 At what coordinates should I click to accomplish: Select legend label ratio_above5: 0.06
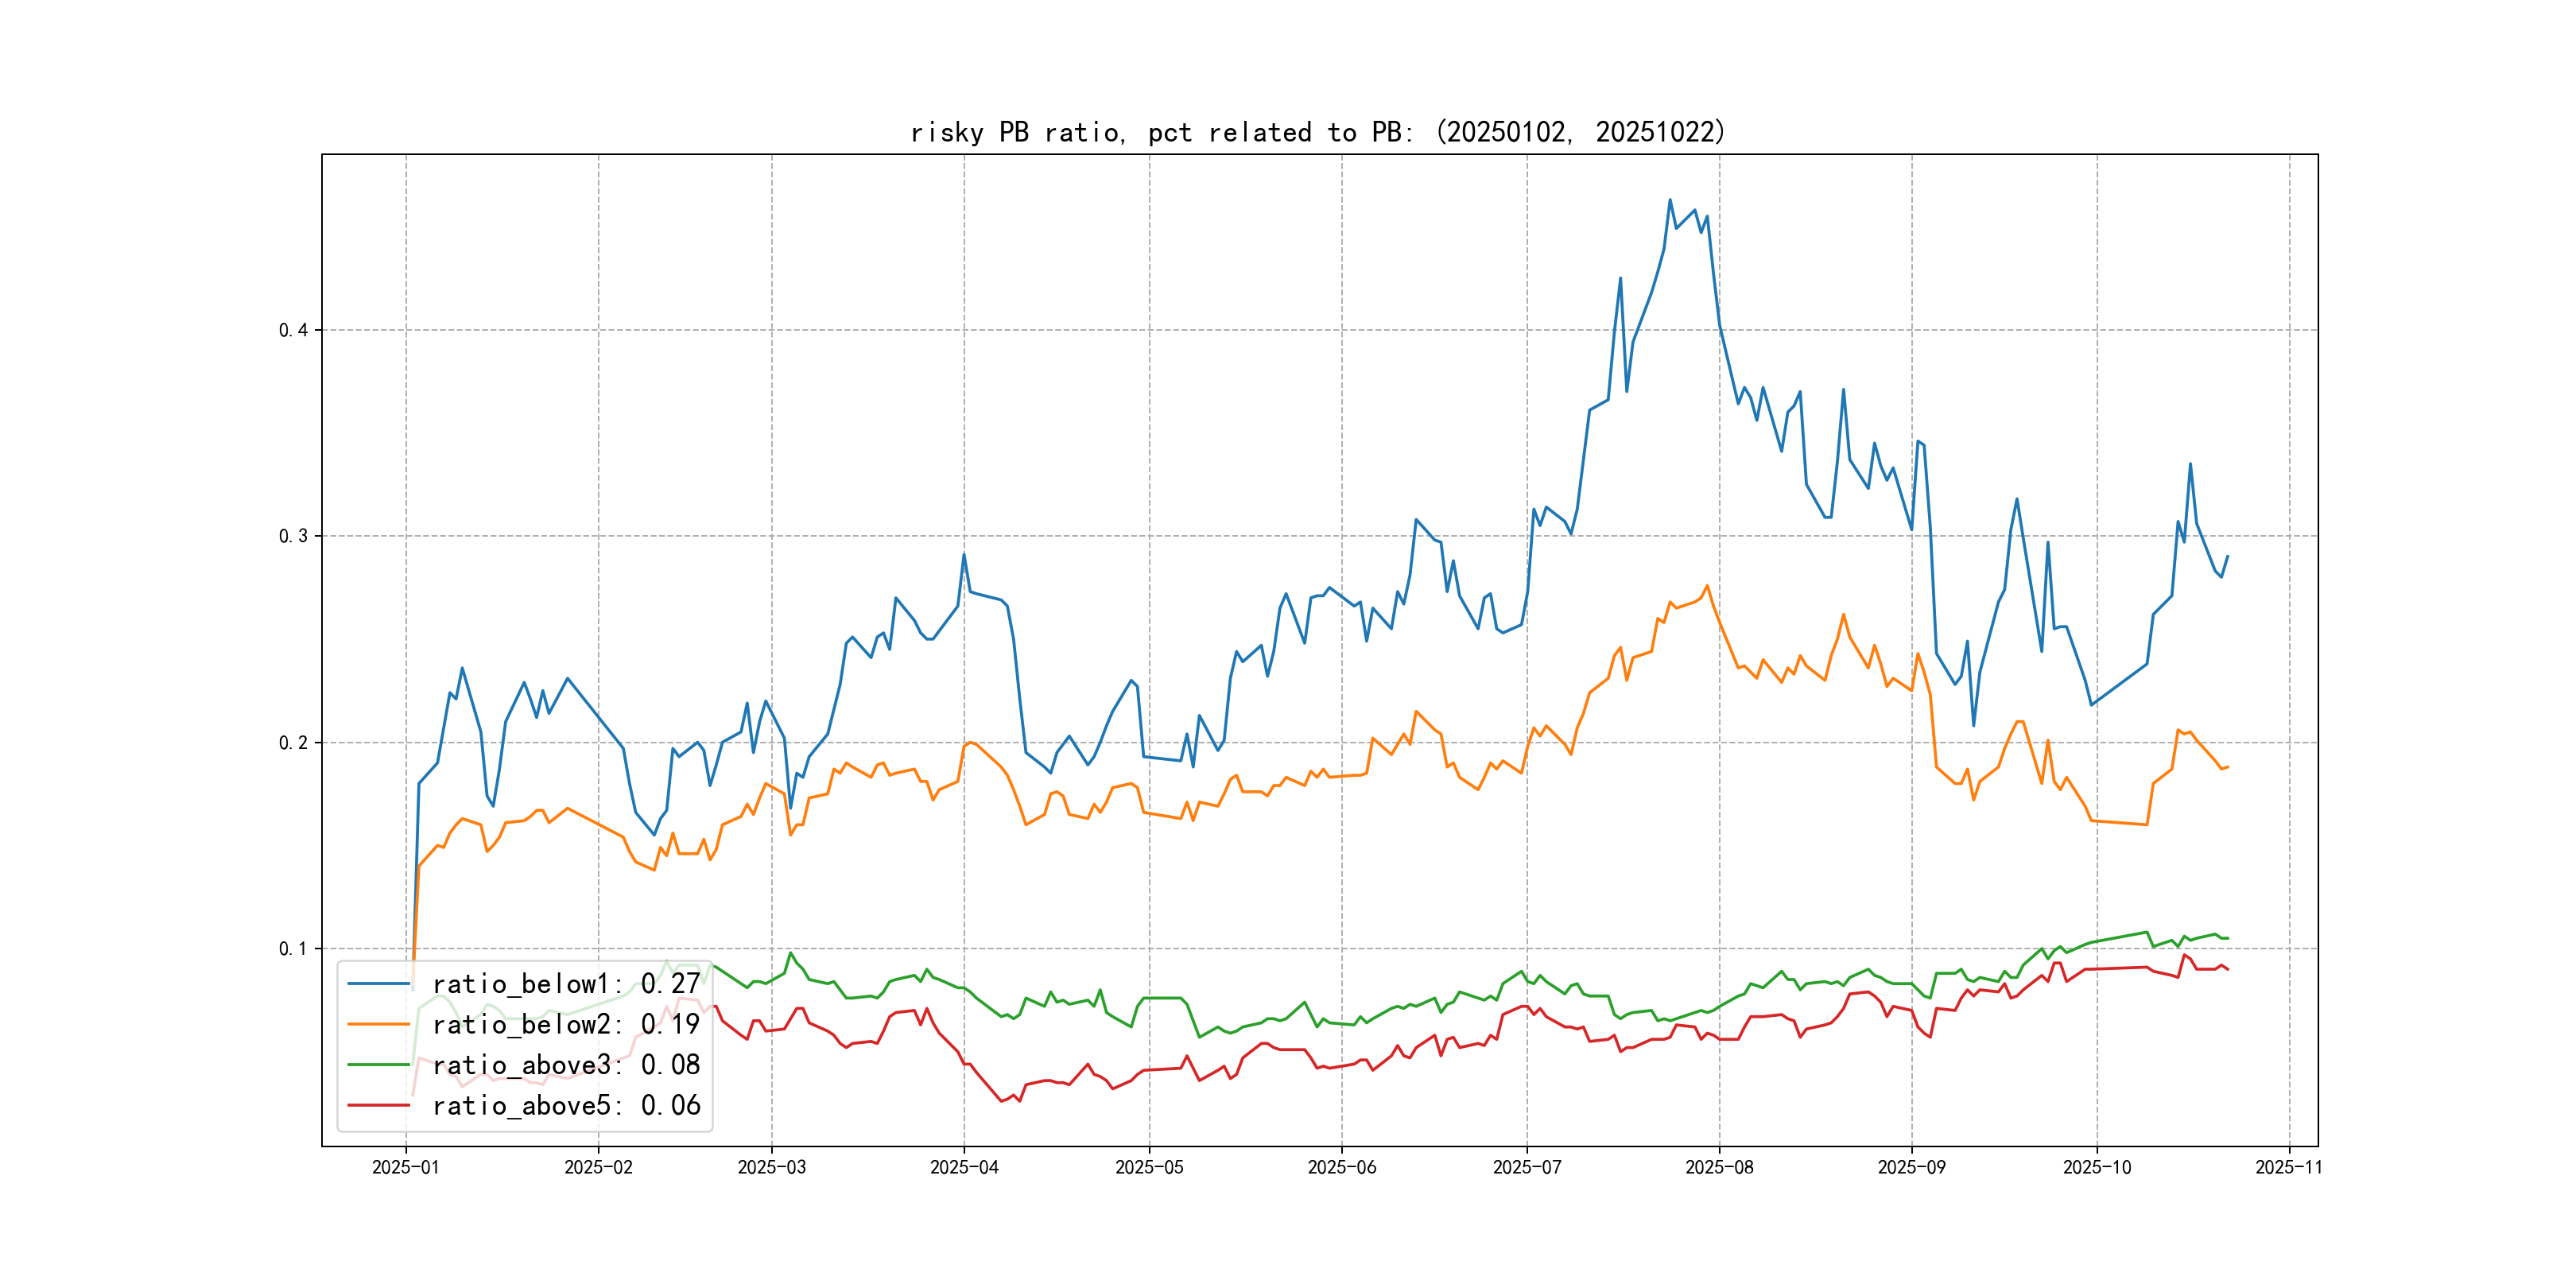[566, 1105]
